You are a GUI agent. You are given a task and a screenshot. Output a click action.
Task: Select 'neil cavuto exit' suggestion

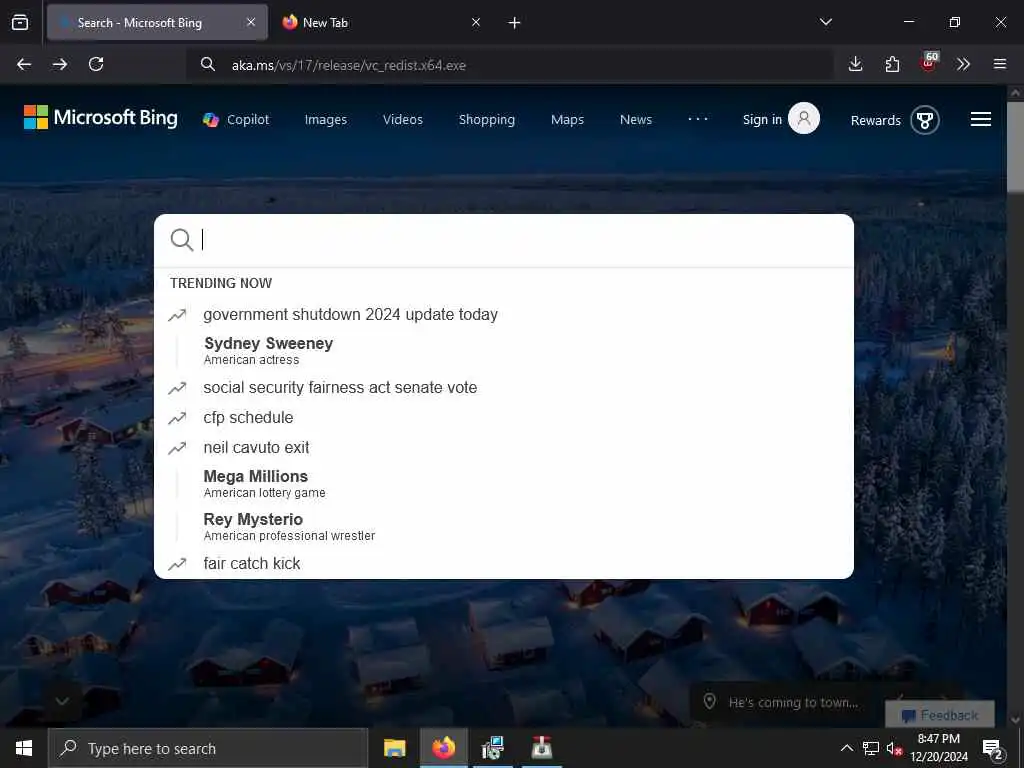504,447
